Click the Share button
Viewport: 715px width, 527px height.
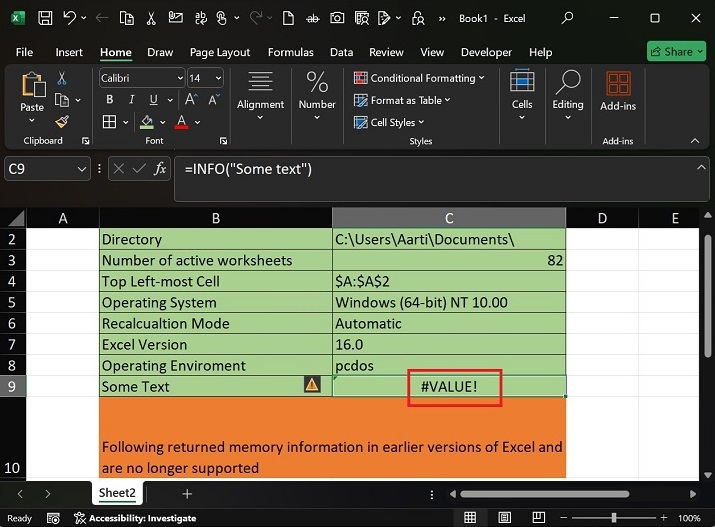coord(677,52)
